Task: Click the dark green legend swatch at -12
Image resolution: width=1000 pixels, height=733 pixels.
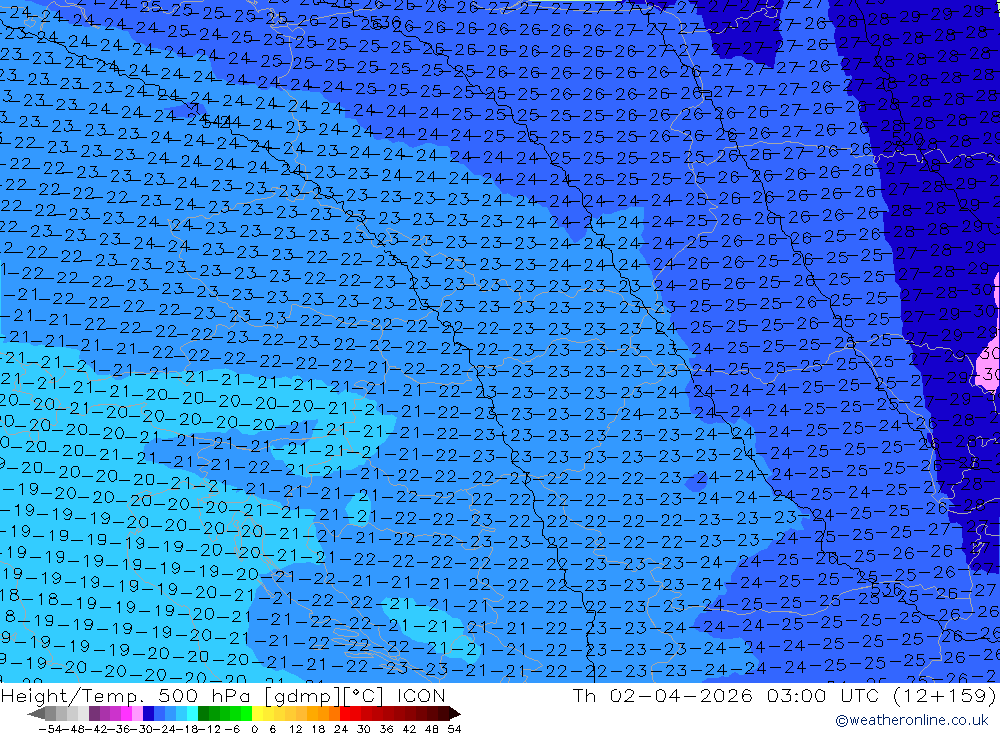Action: click(x=203, y=714)
